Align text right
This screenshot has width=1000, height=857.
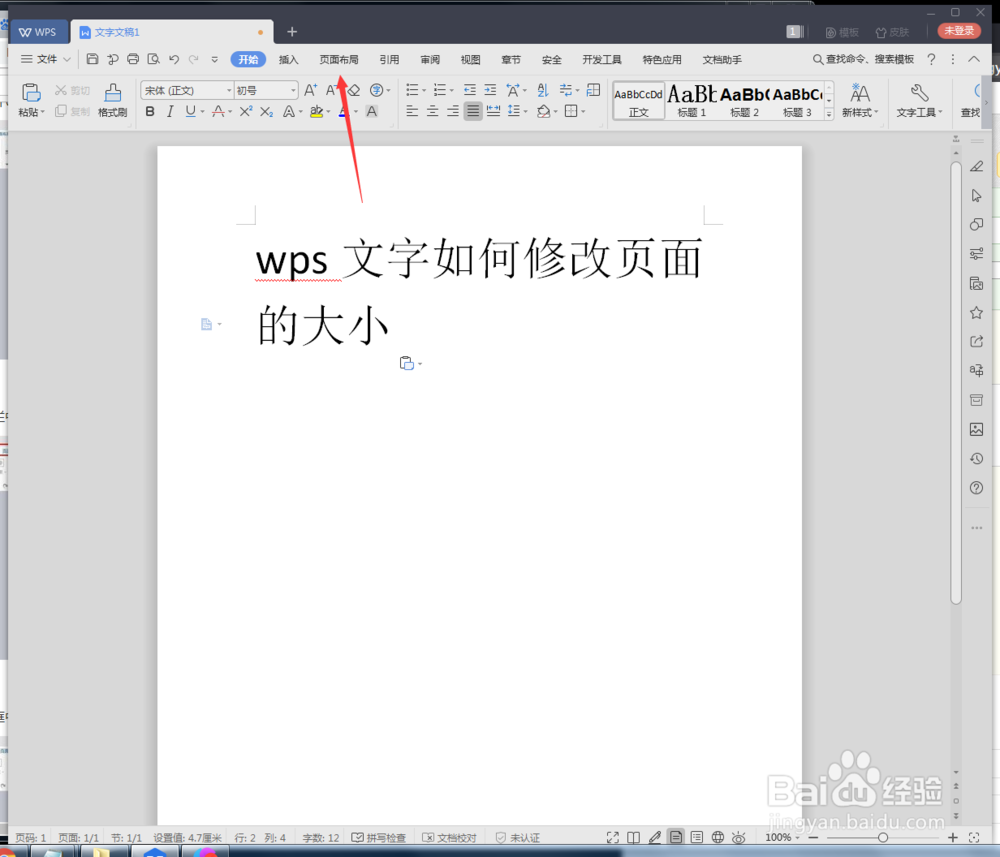click(x=453, y=112)
